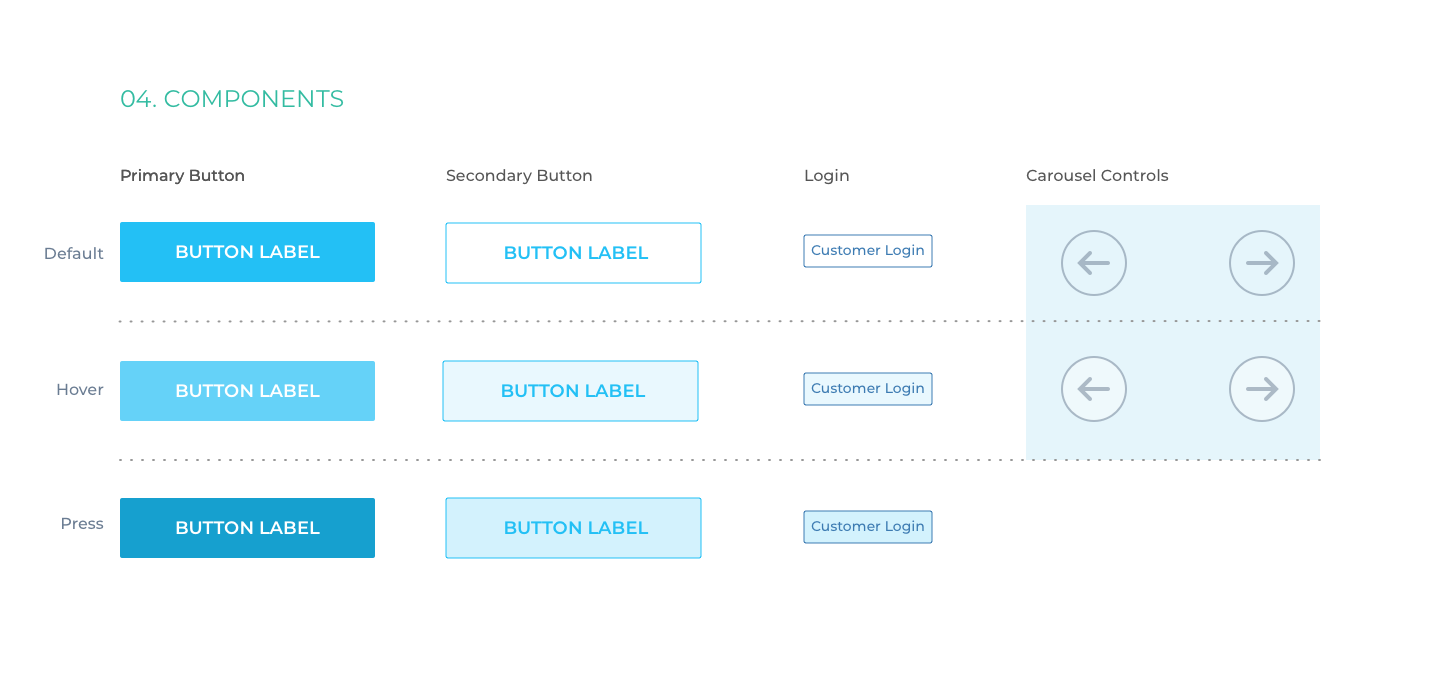1440x684 pixels.
Task: Click the "Press" row label
Action: (82, 524)
